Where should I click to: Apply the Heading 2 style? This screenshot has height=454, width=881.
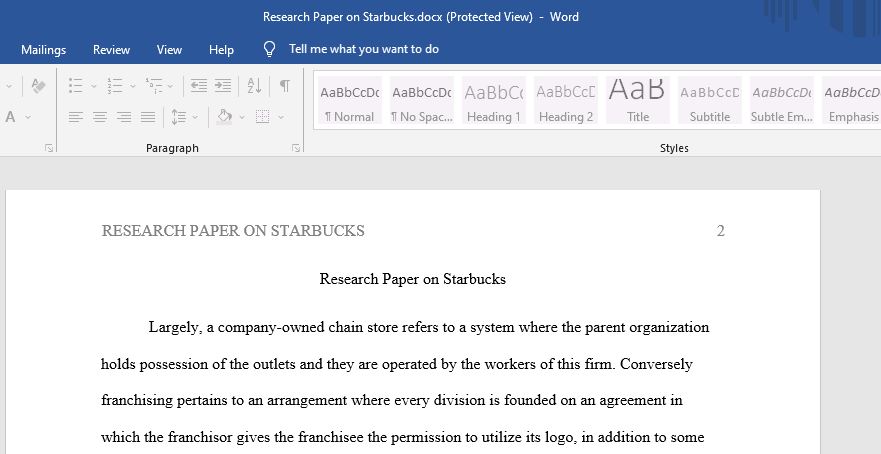[566, 101]
